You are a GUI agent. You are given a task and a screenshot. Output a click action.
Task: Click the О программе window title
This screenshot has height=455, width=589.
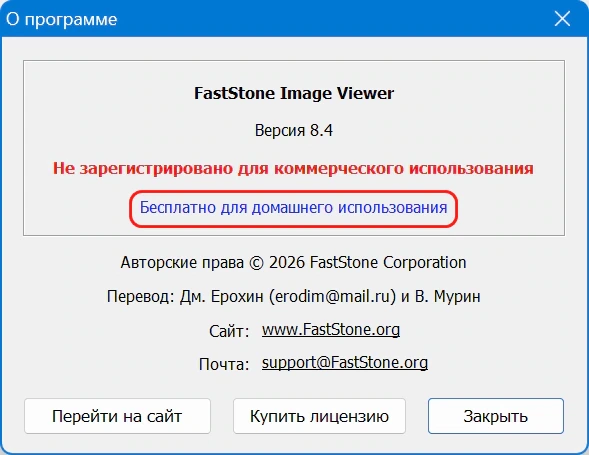pyautogui.click(x=62, y=19)
